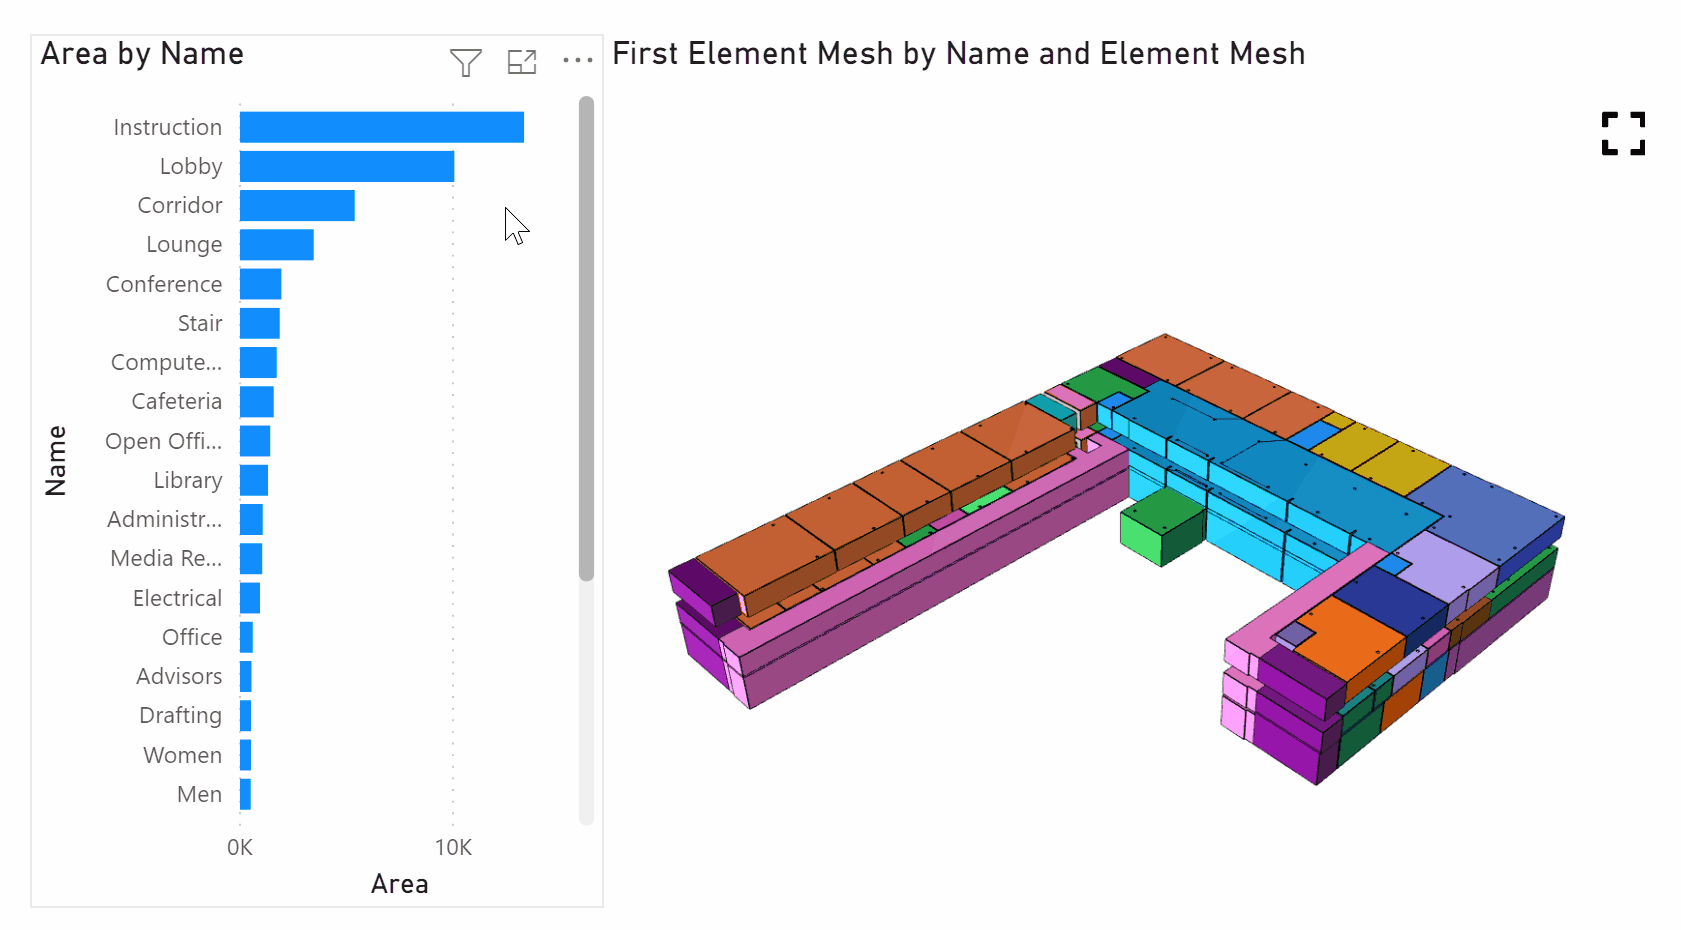1681x930 pixels.
Task: Click the 'Name' y-axis title
Action: coord(56,460)
